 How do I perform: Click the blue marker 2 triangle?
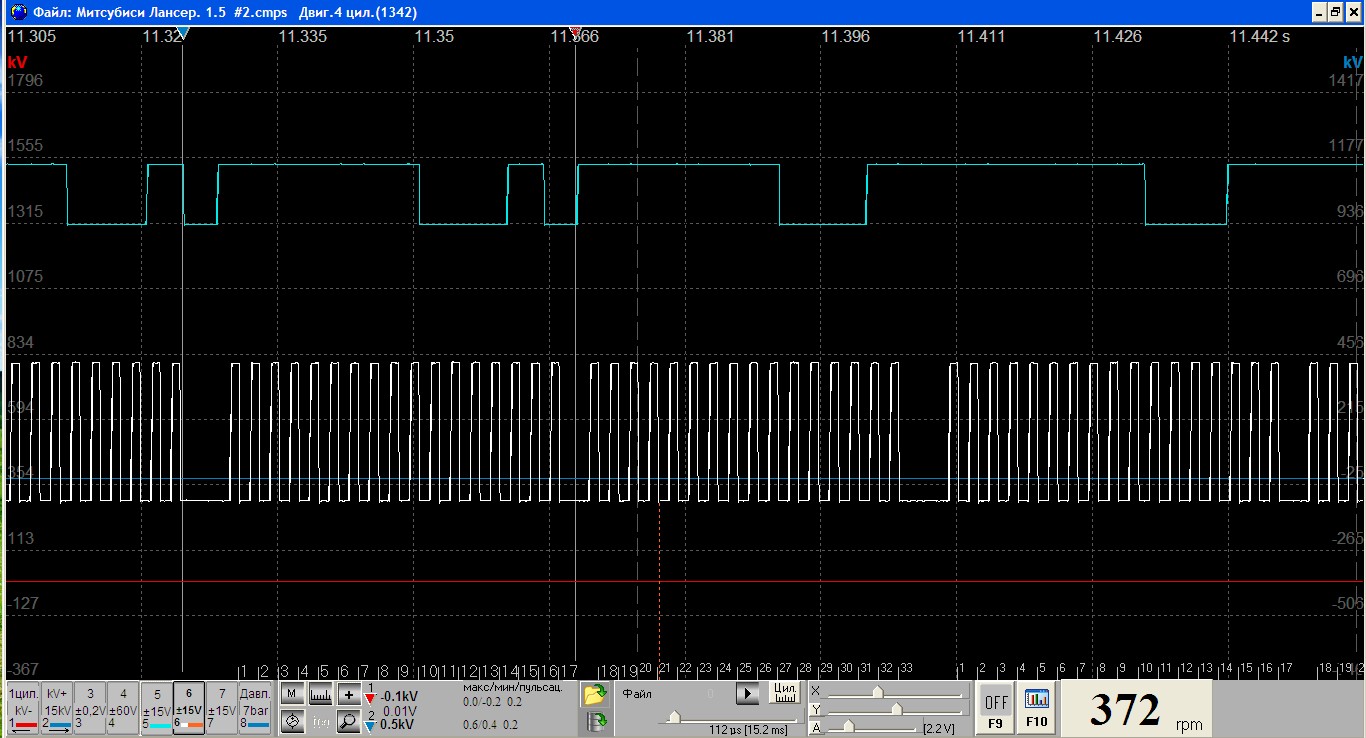(x=370, y=726)
